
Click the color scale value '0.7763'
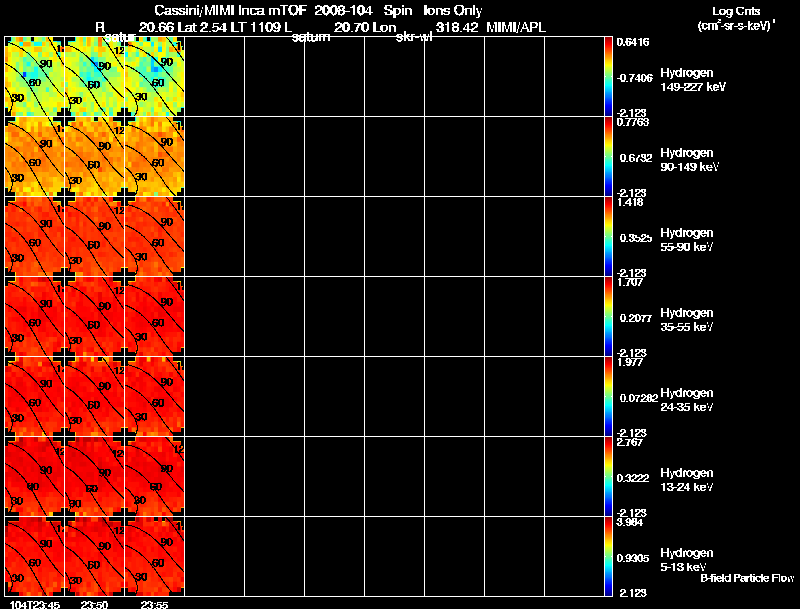[x=633, y=122]
